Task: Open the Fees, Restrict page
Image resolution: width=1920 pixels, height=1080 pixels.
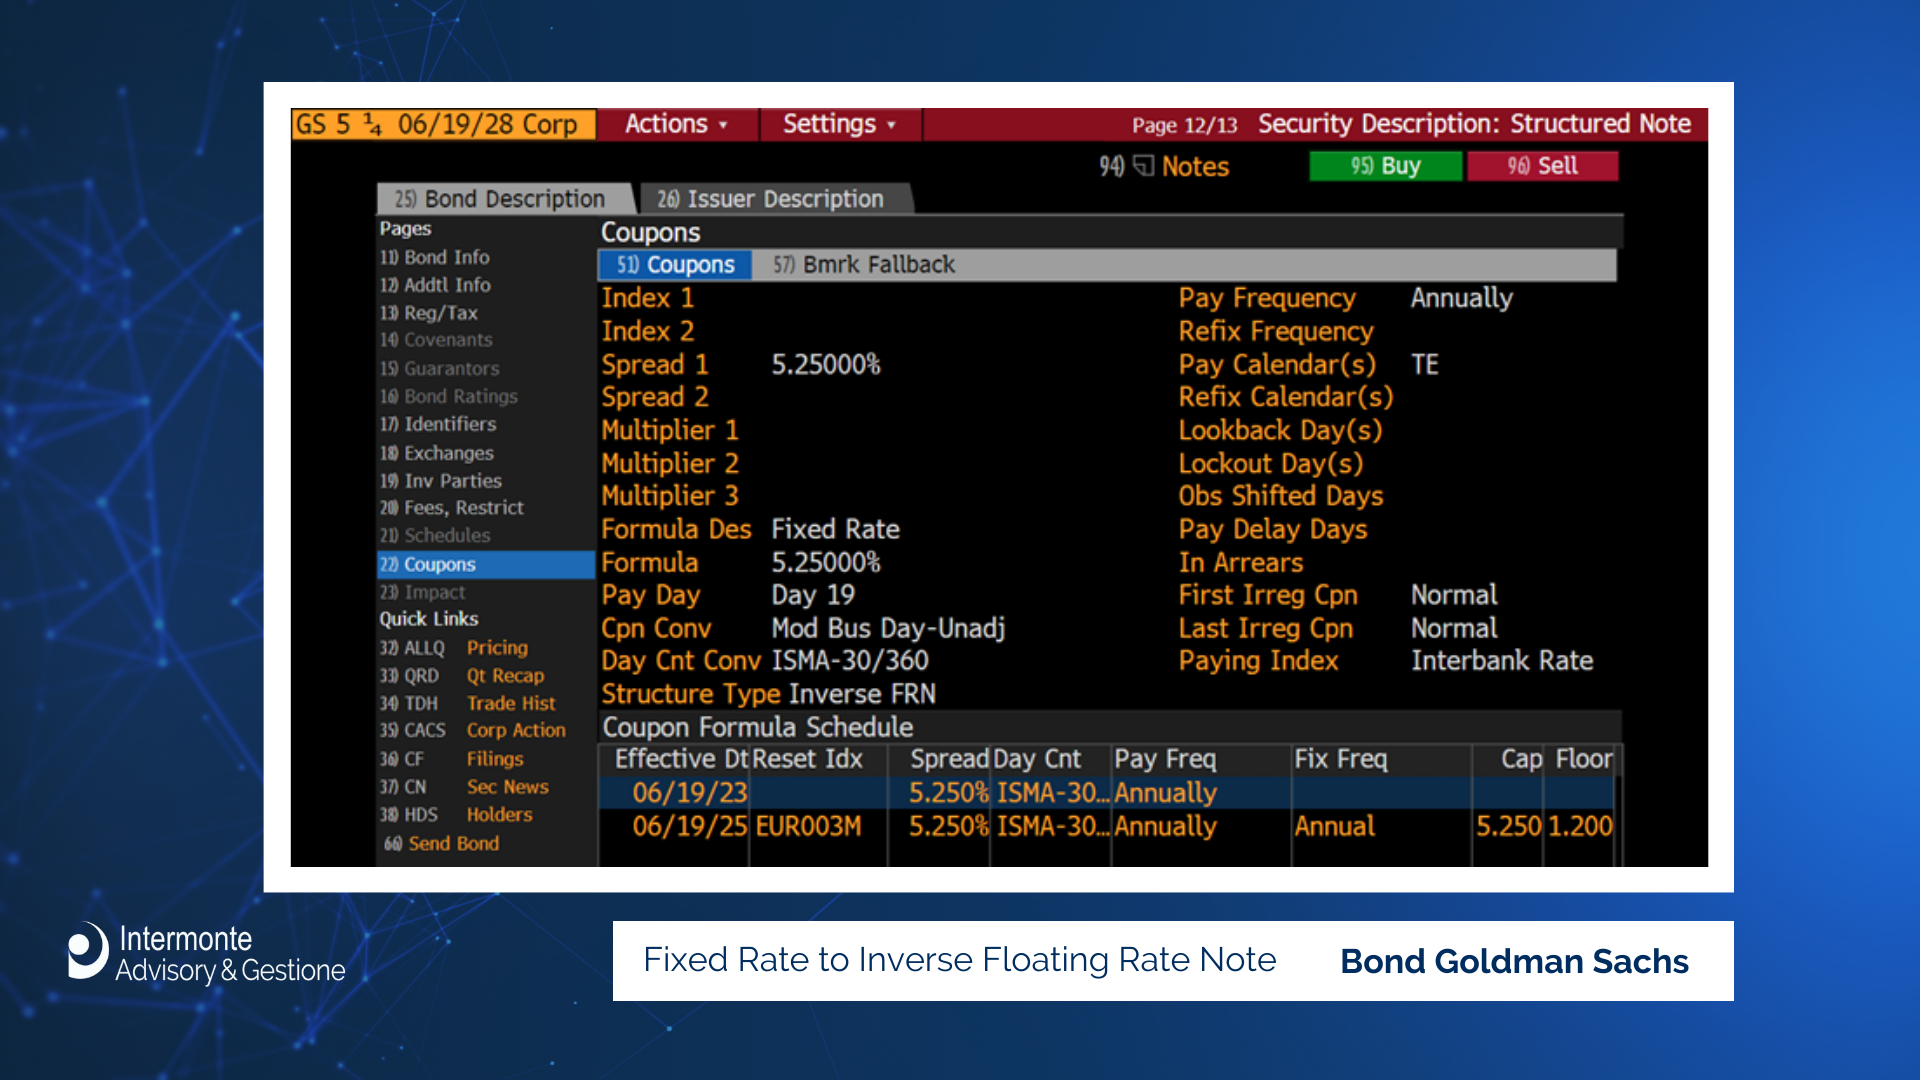Action: [x=452, y=508]
